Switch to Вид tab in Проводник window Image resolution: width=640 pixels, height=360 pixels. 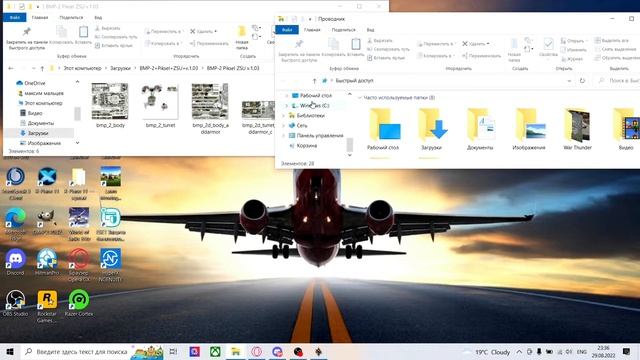370,30
